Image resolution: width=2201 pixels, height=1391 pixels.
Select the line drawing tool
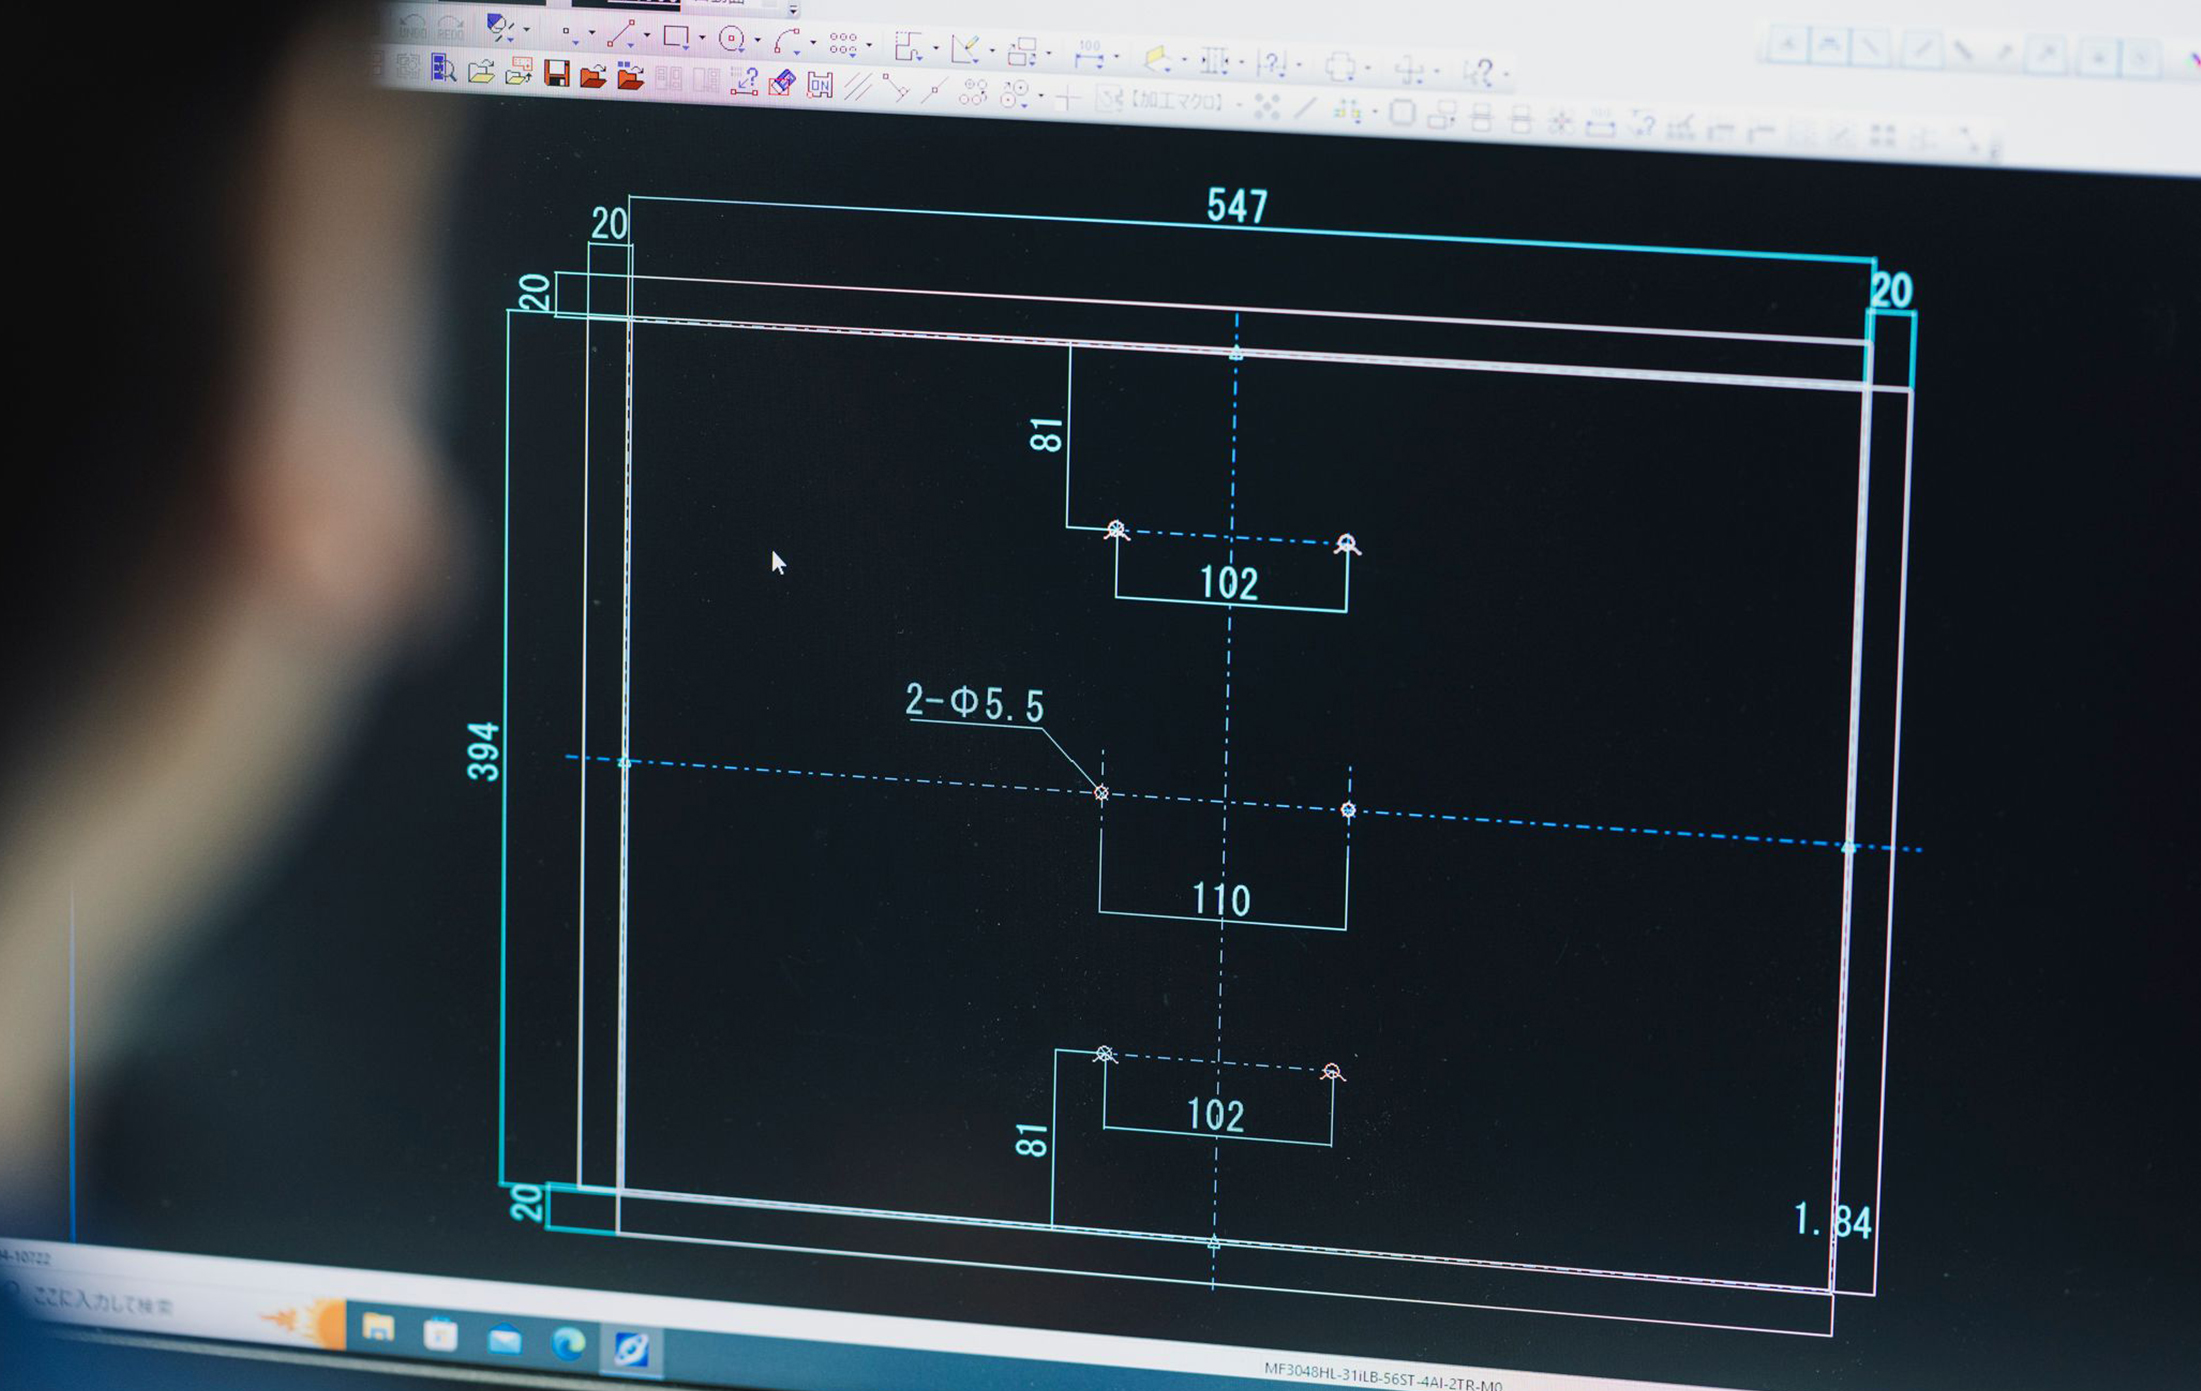click(x=621, y=35)
